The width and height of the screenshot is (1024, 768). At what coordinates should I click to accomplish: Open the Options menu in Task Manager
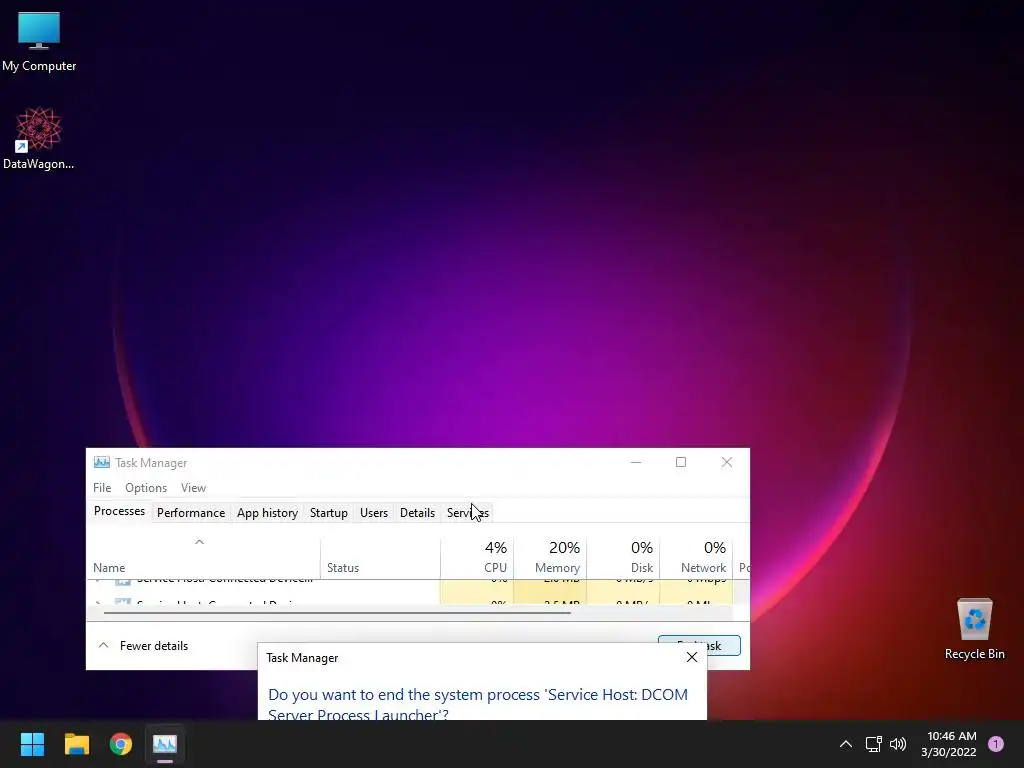(x=146, y=488)
